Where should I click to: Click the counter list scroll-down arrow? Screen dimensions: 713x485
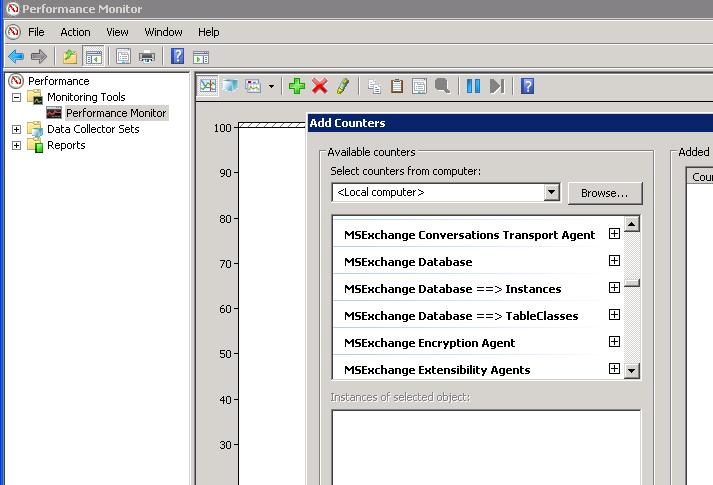point(632,370)
